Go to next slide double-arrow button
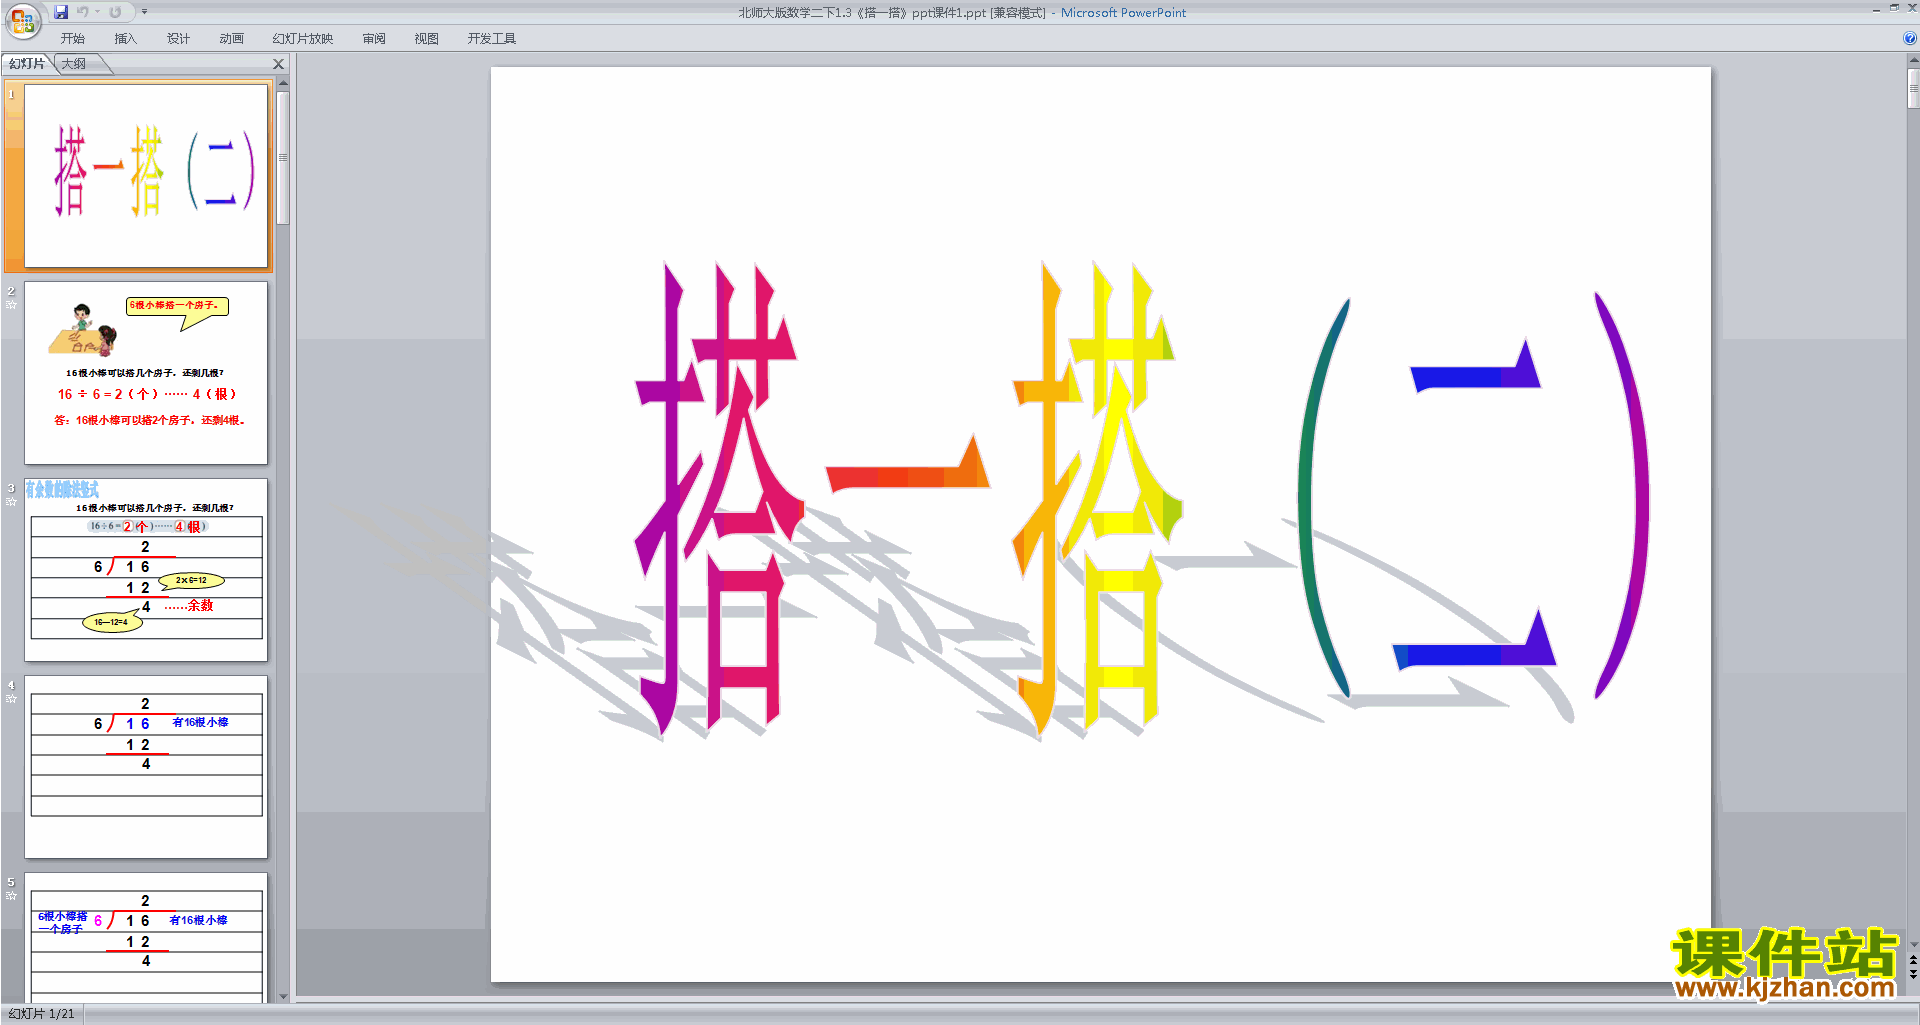The width and height of the screenshot is (1920, 1025). [1913, 974]
